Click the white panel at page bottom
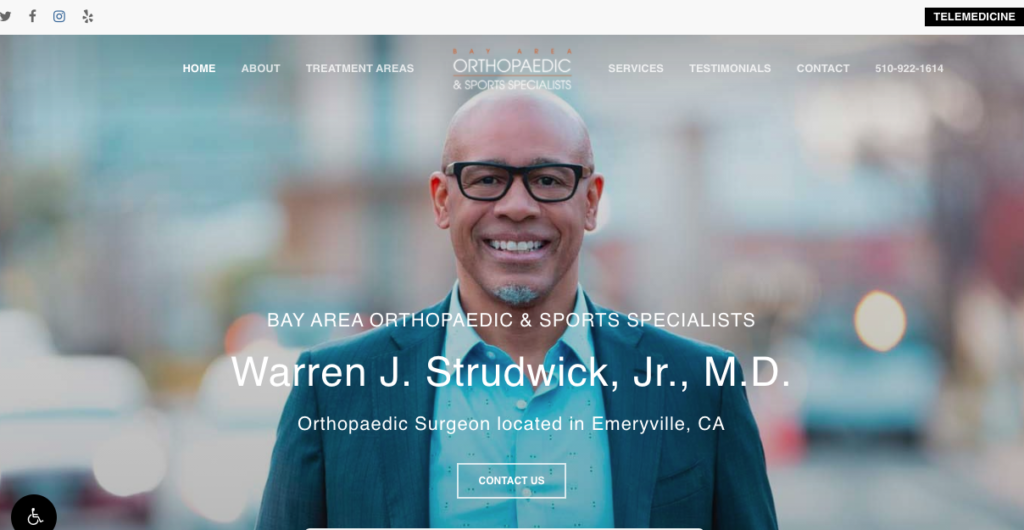This screenshot has width=1024, height=530. coord(504,529)
